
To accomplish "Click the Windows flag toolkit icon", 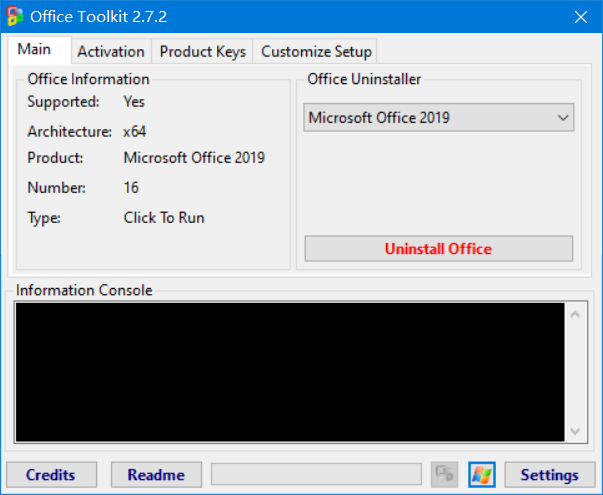I will (x=482, y=474).
